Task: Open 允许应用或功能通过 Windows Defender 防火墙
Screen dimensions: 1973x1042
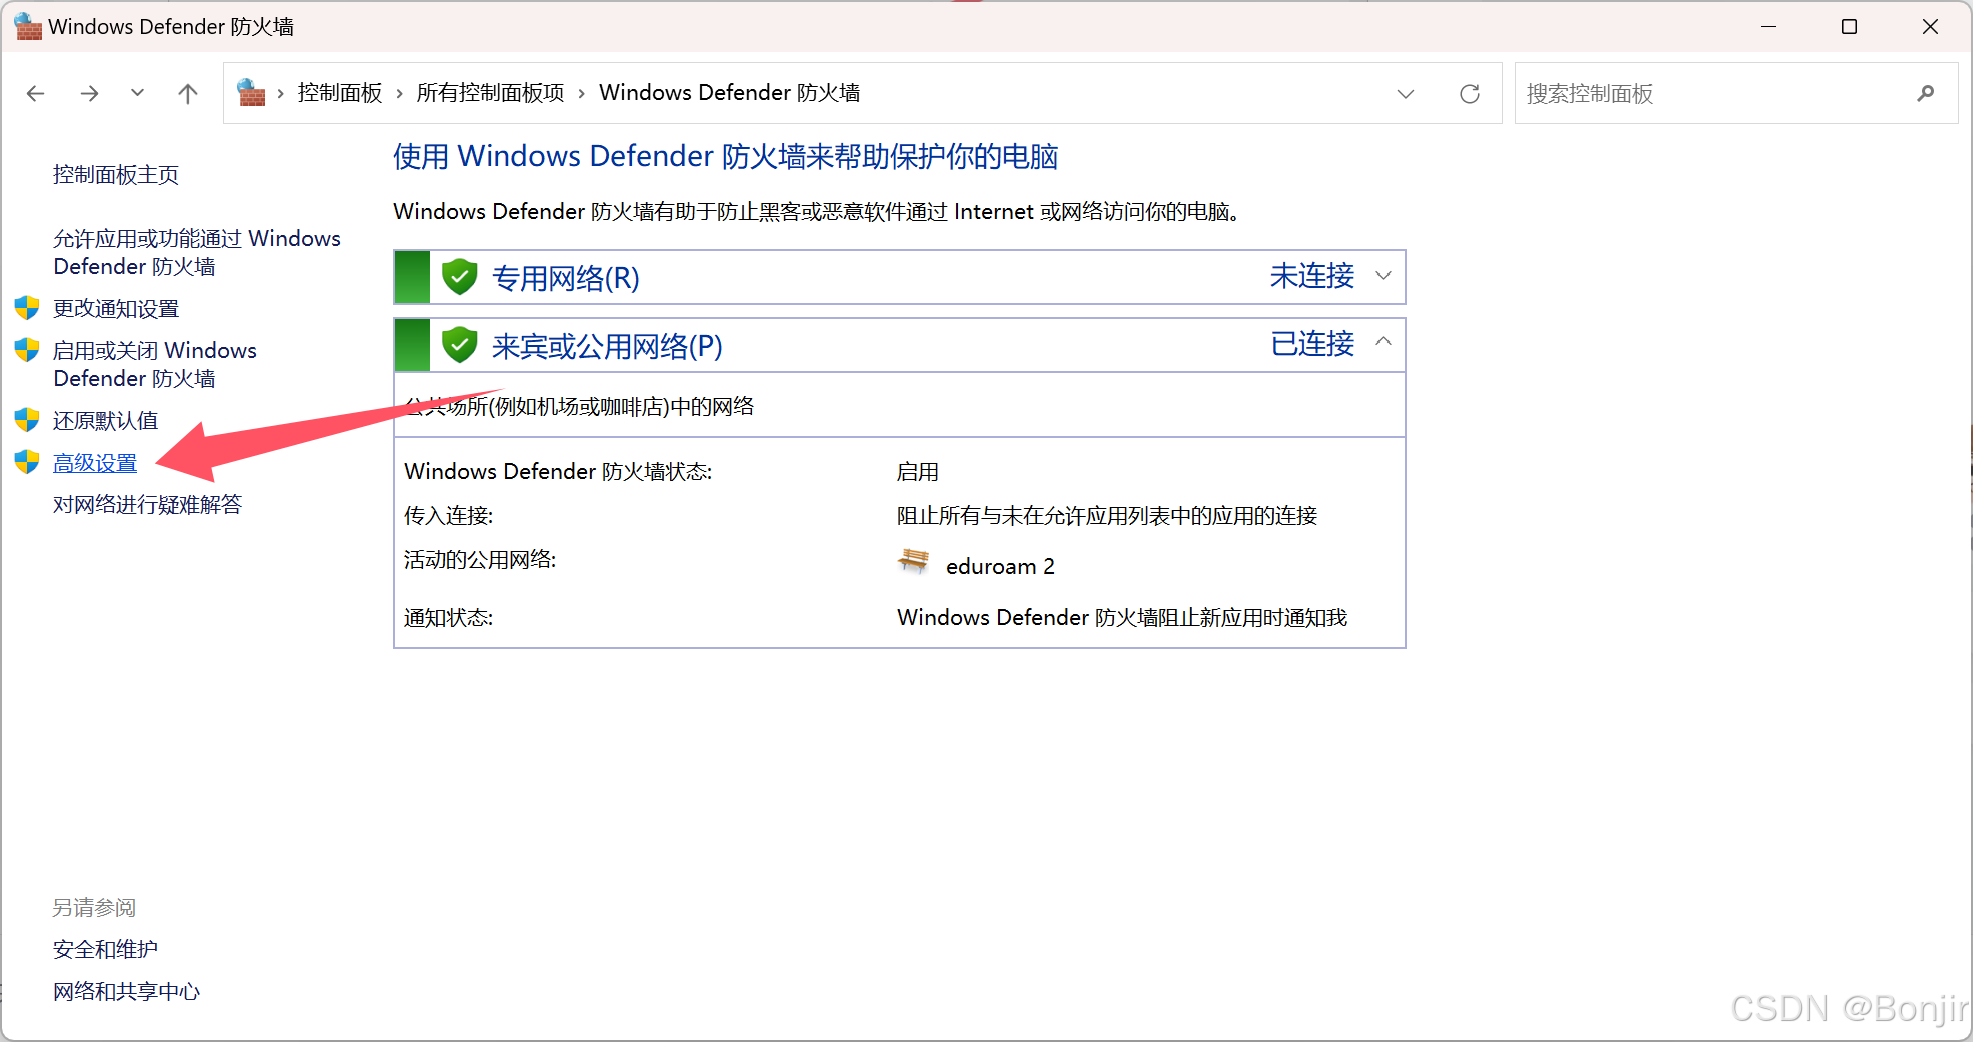Action: pos(197,252)
